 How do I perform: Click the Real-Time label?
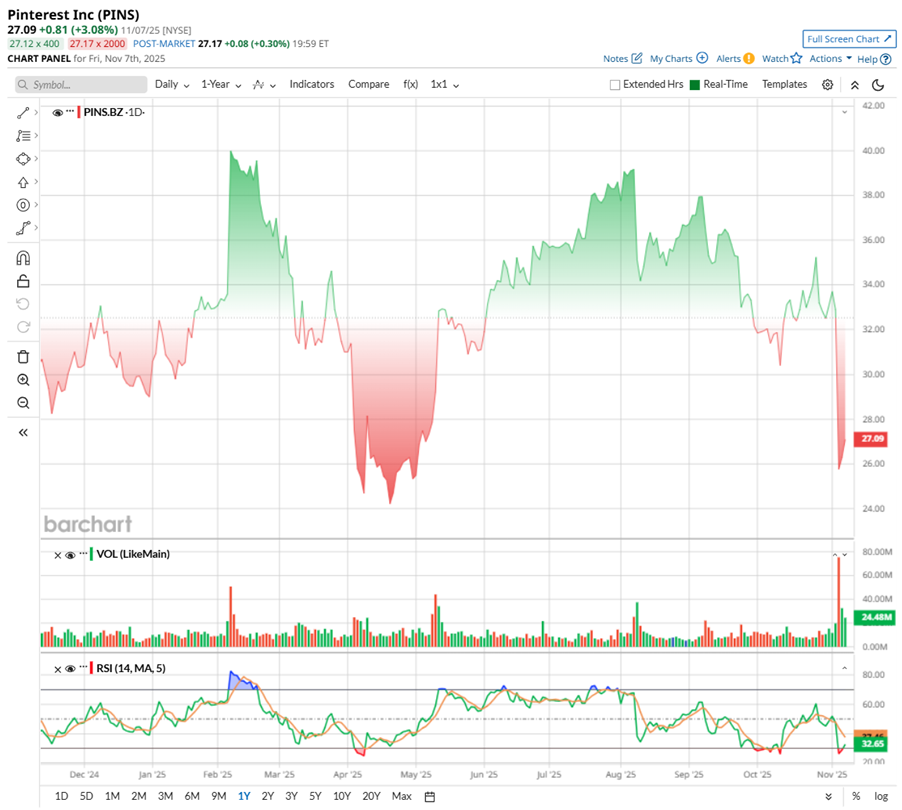[x=725, y=85]
